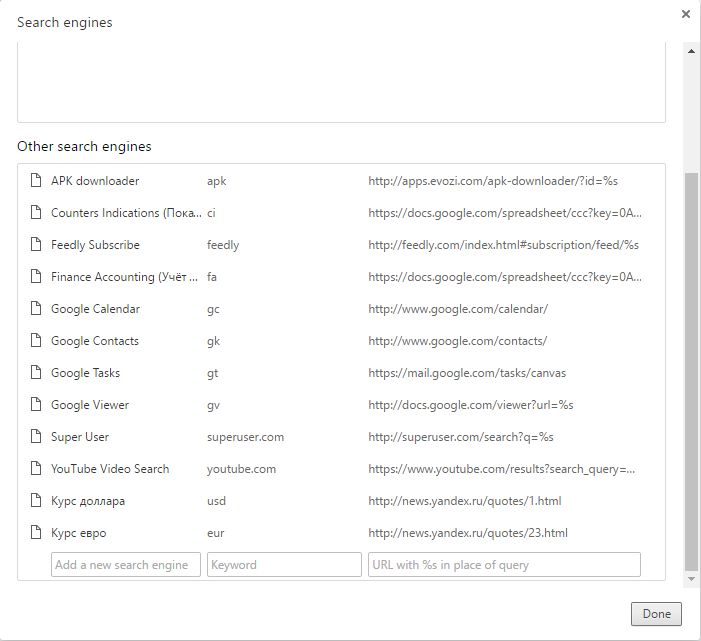Click the feedly keyword

(223, 245)
